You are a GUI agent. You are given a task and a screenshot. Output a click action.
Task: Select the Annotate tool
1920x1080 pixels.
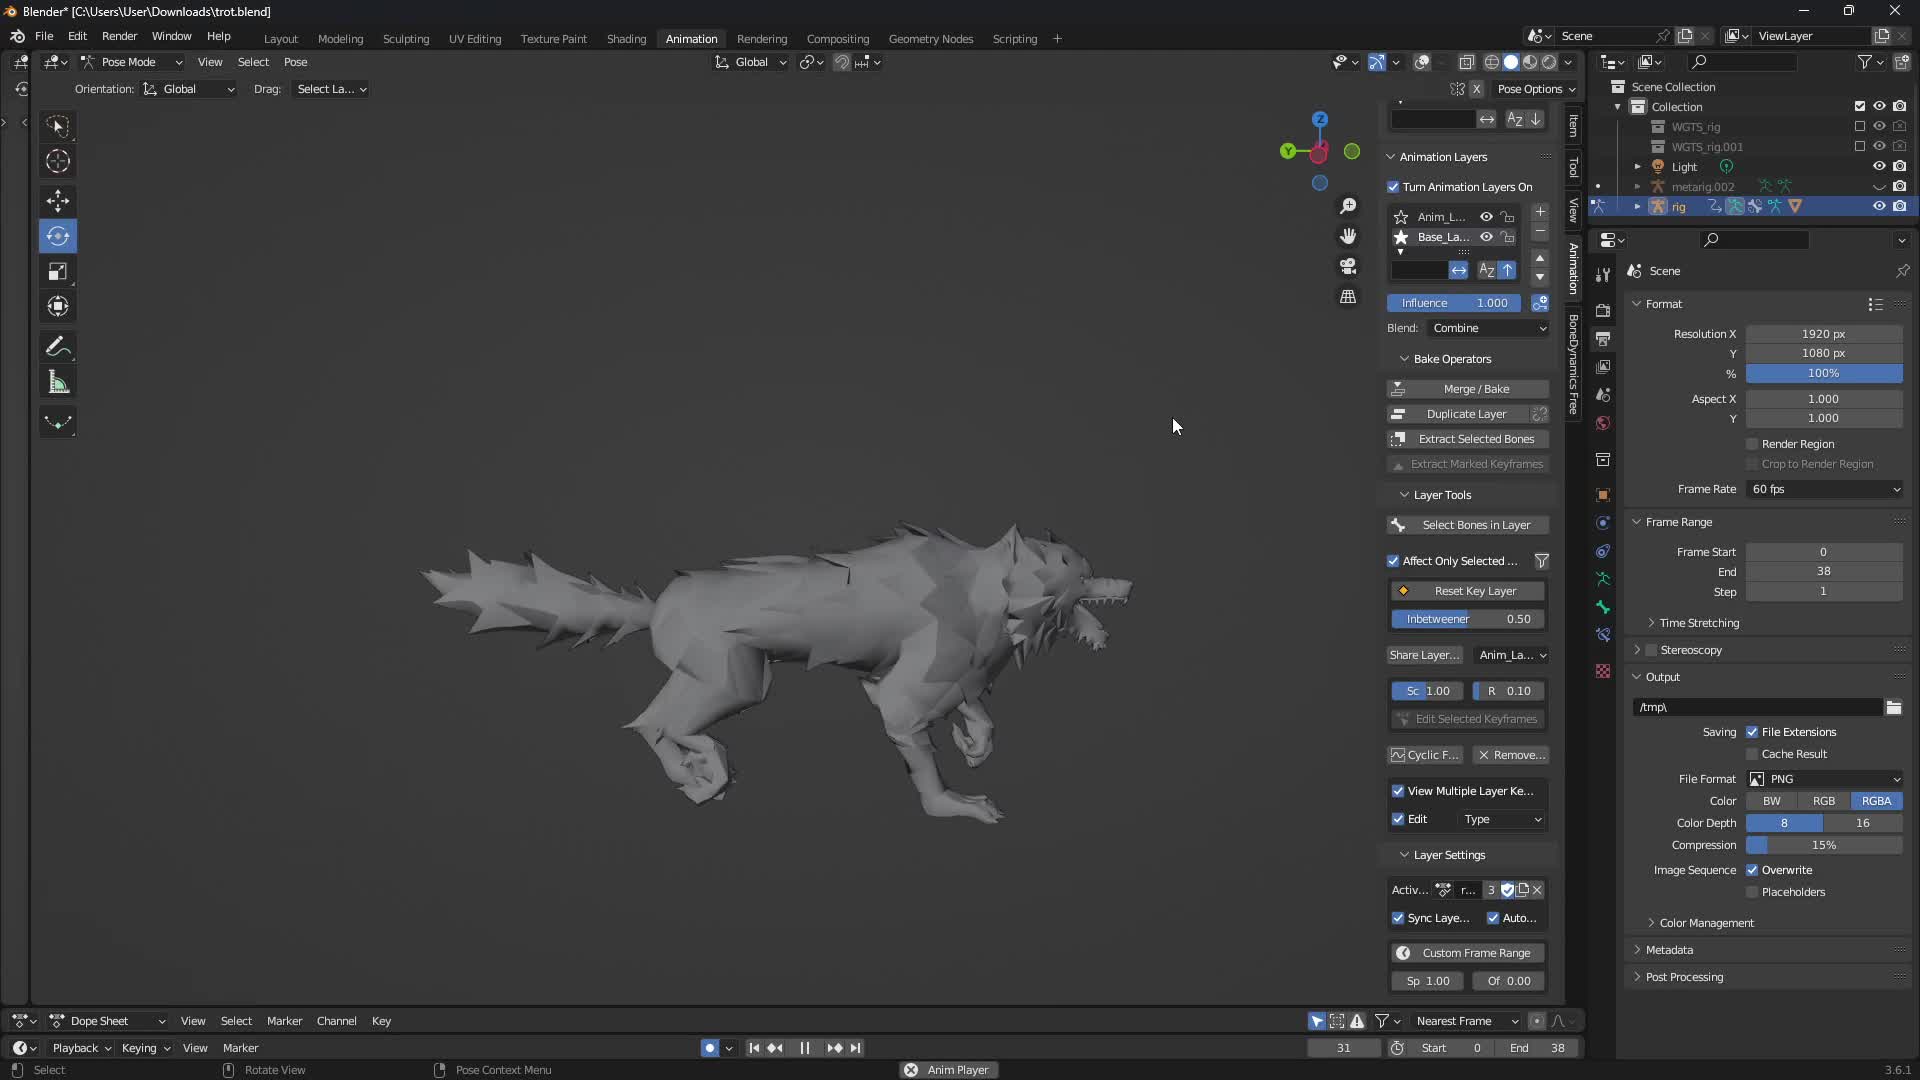click(57, 346)
